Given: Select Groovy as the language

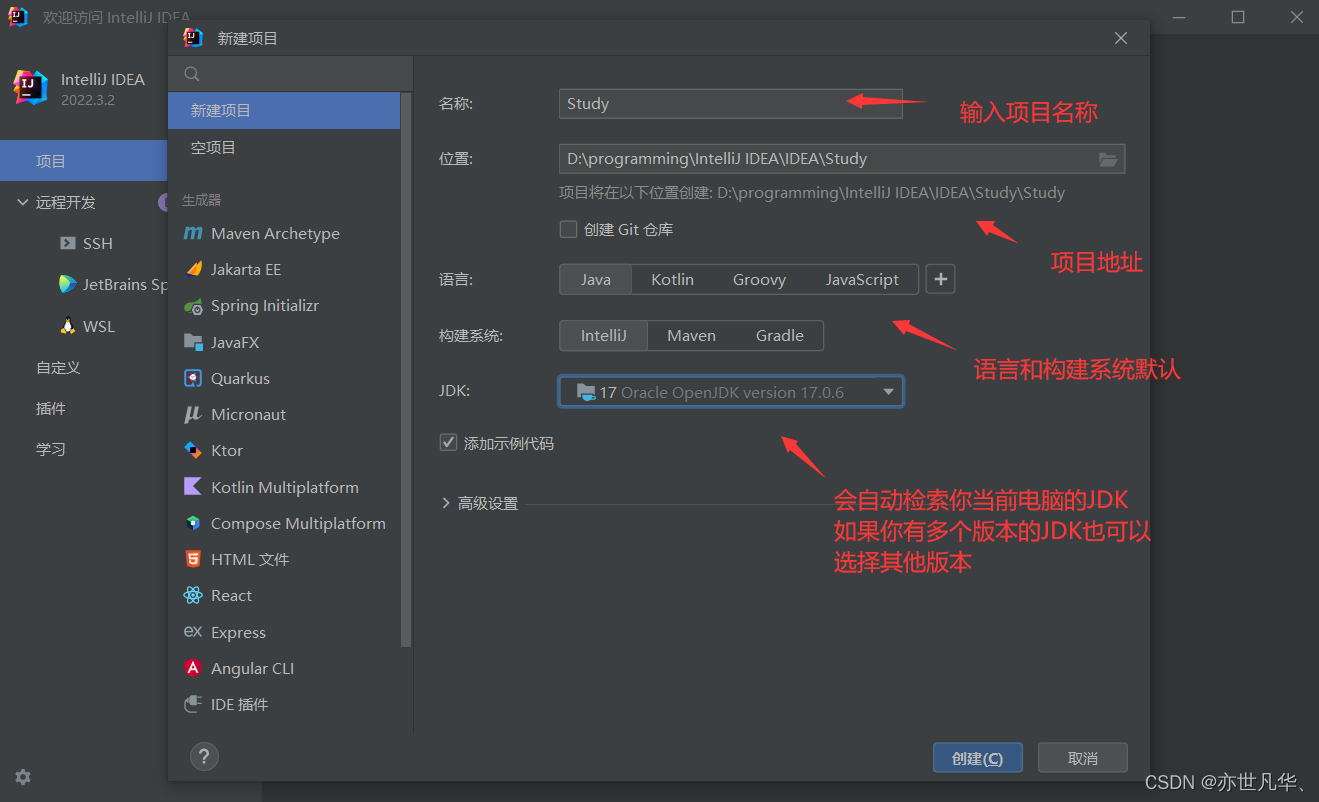Looking at the screenshot, I should click(759, 279).
